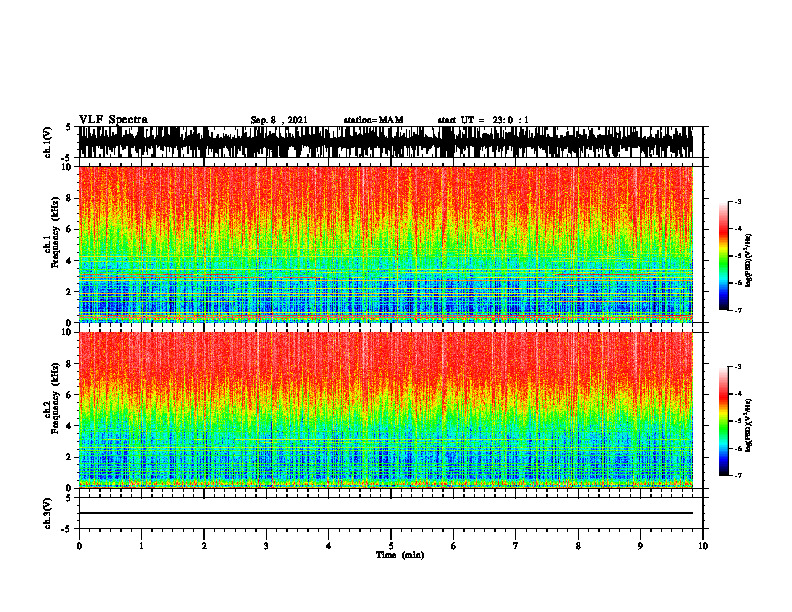This screenshot has height=612, width=792.
Task: Click the time axis tick label "6"
Action: (x=454, y=546)
